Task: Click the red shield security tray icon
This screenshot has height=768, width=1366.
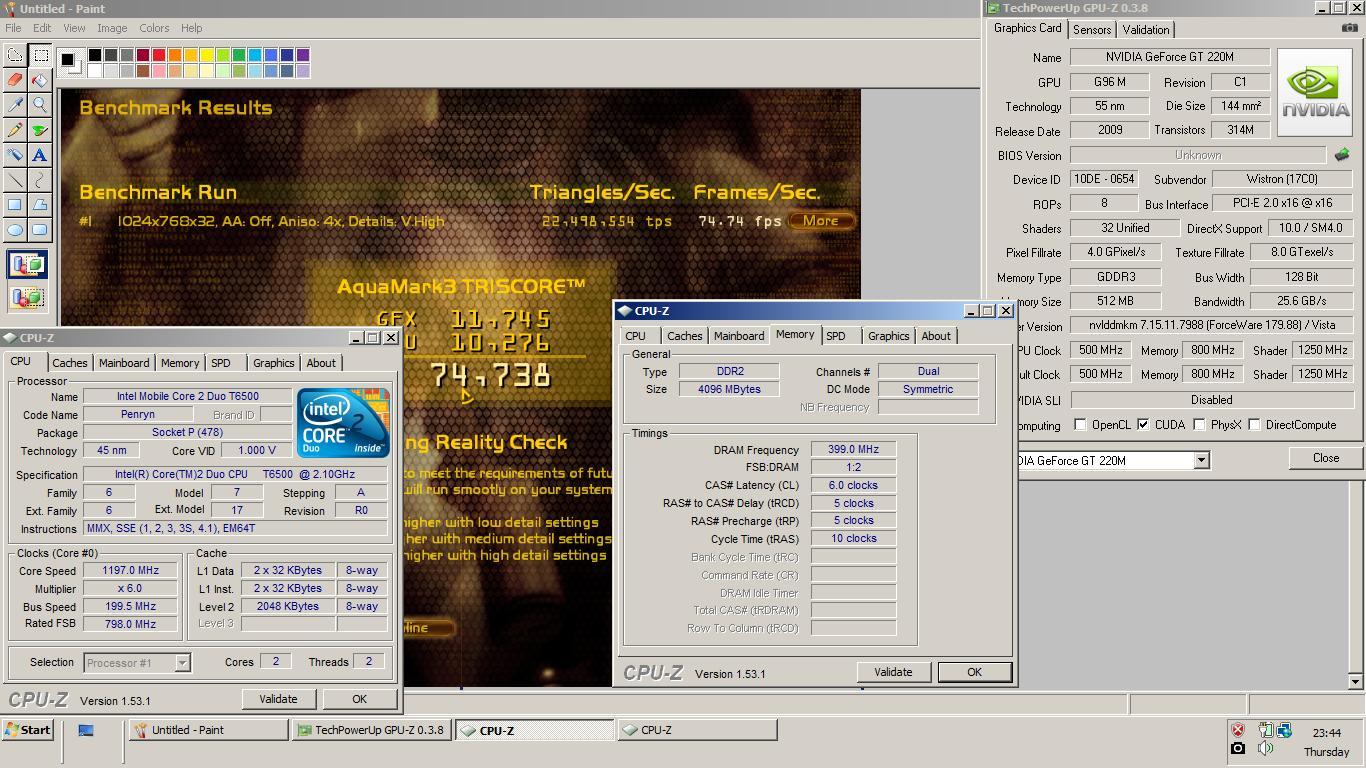Action: click(1238, 730)
